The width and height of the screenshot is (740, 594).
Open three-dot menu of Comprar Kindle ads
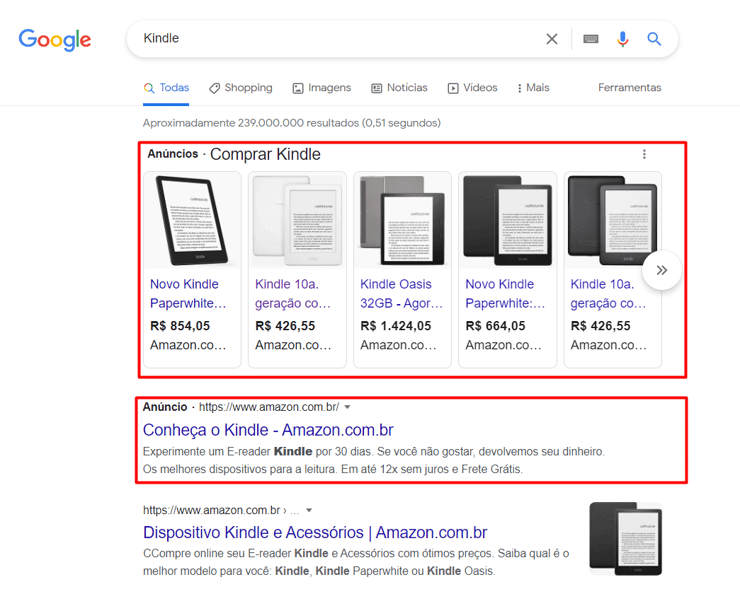coord(644,154)
